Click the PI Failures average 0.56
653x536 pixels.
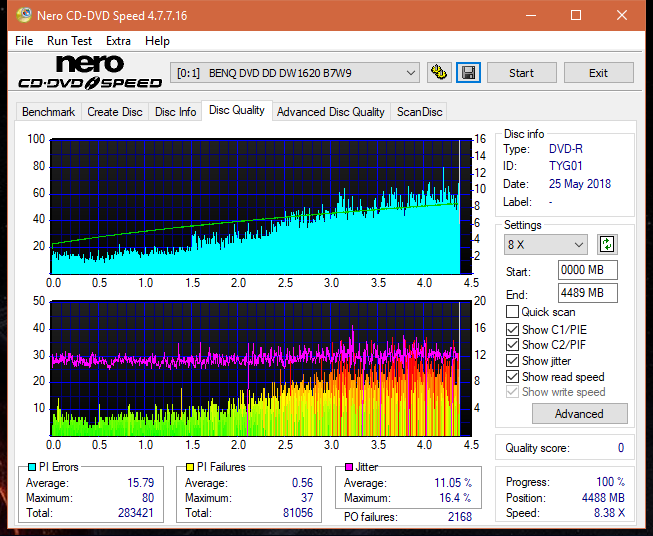302,483
